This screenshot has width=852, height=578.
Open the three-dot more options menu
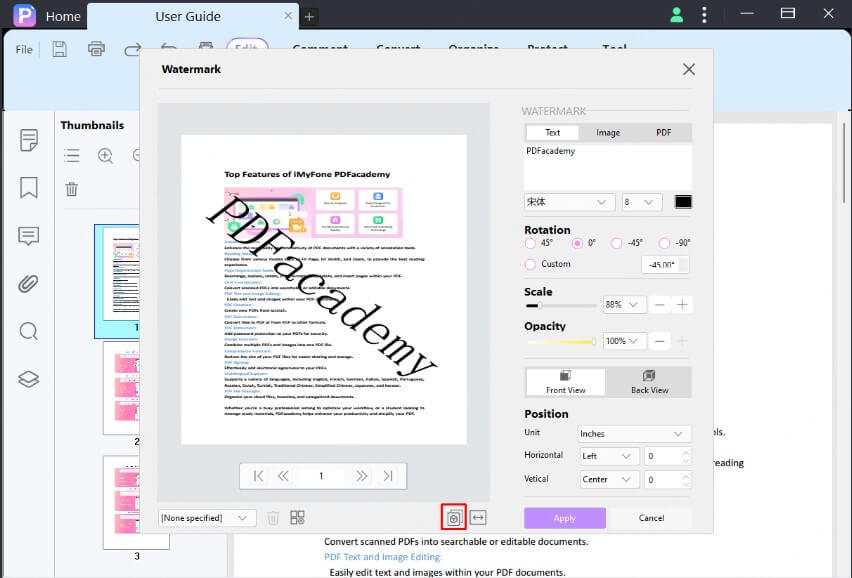(x=704, y=15)
